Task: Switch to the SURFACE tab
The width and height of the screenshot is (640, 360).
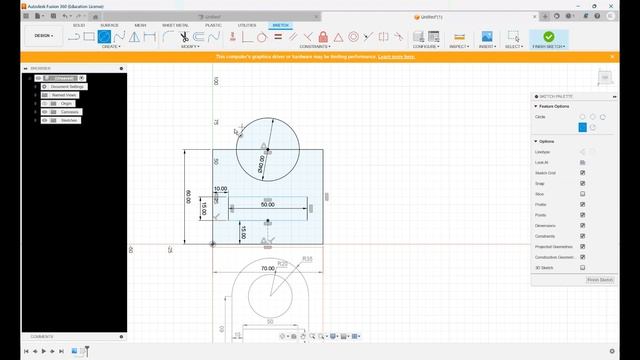Action: coord(109,25)
